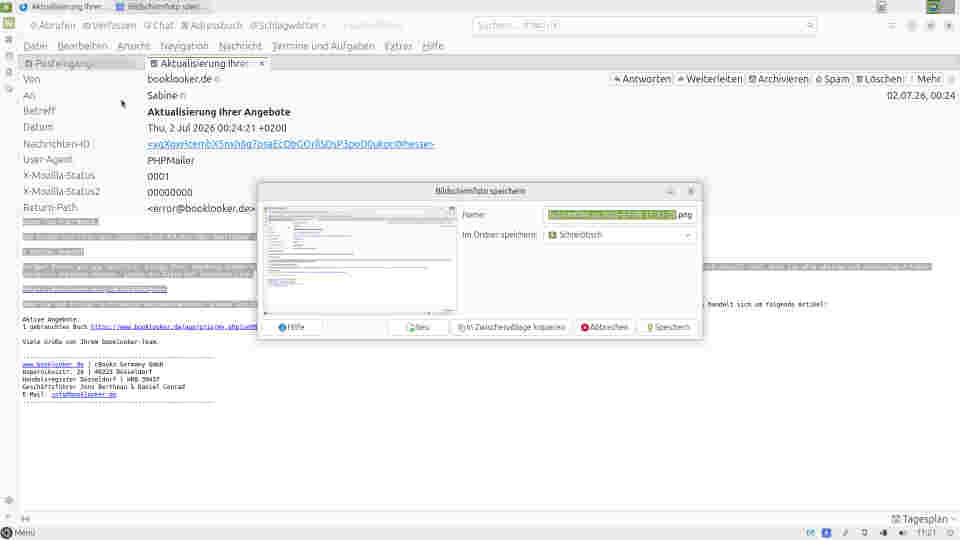Click the subject Aktualisierung Ihrer Angebote
This screenshot has width=960, height=540.
point(219,112)
